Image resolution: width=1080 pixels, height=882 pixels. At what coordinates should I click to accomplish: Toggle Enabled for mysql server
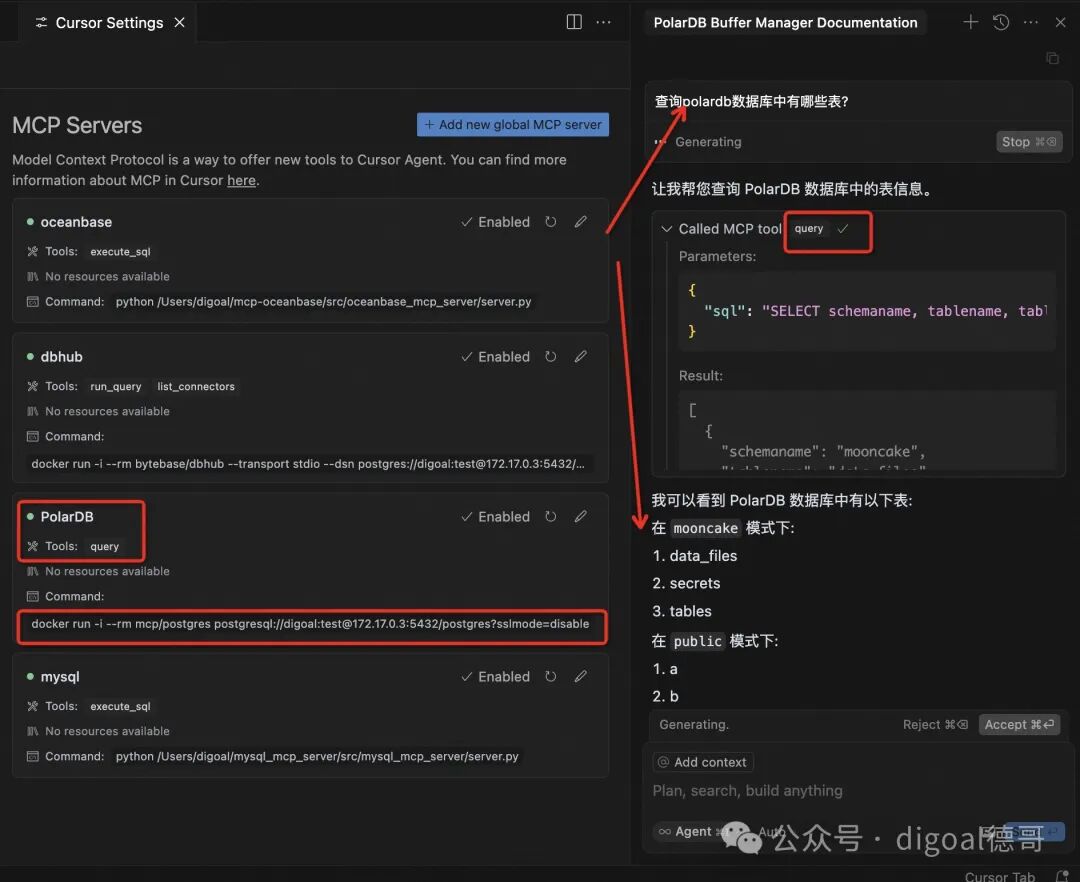point(496,676)
